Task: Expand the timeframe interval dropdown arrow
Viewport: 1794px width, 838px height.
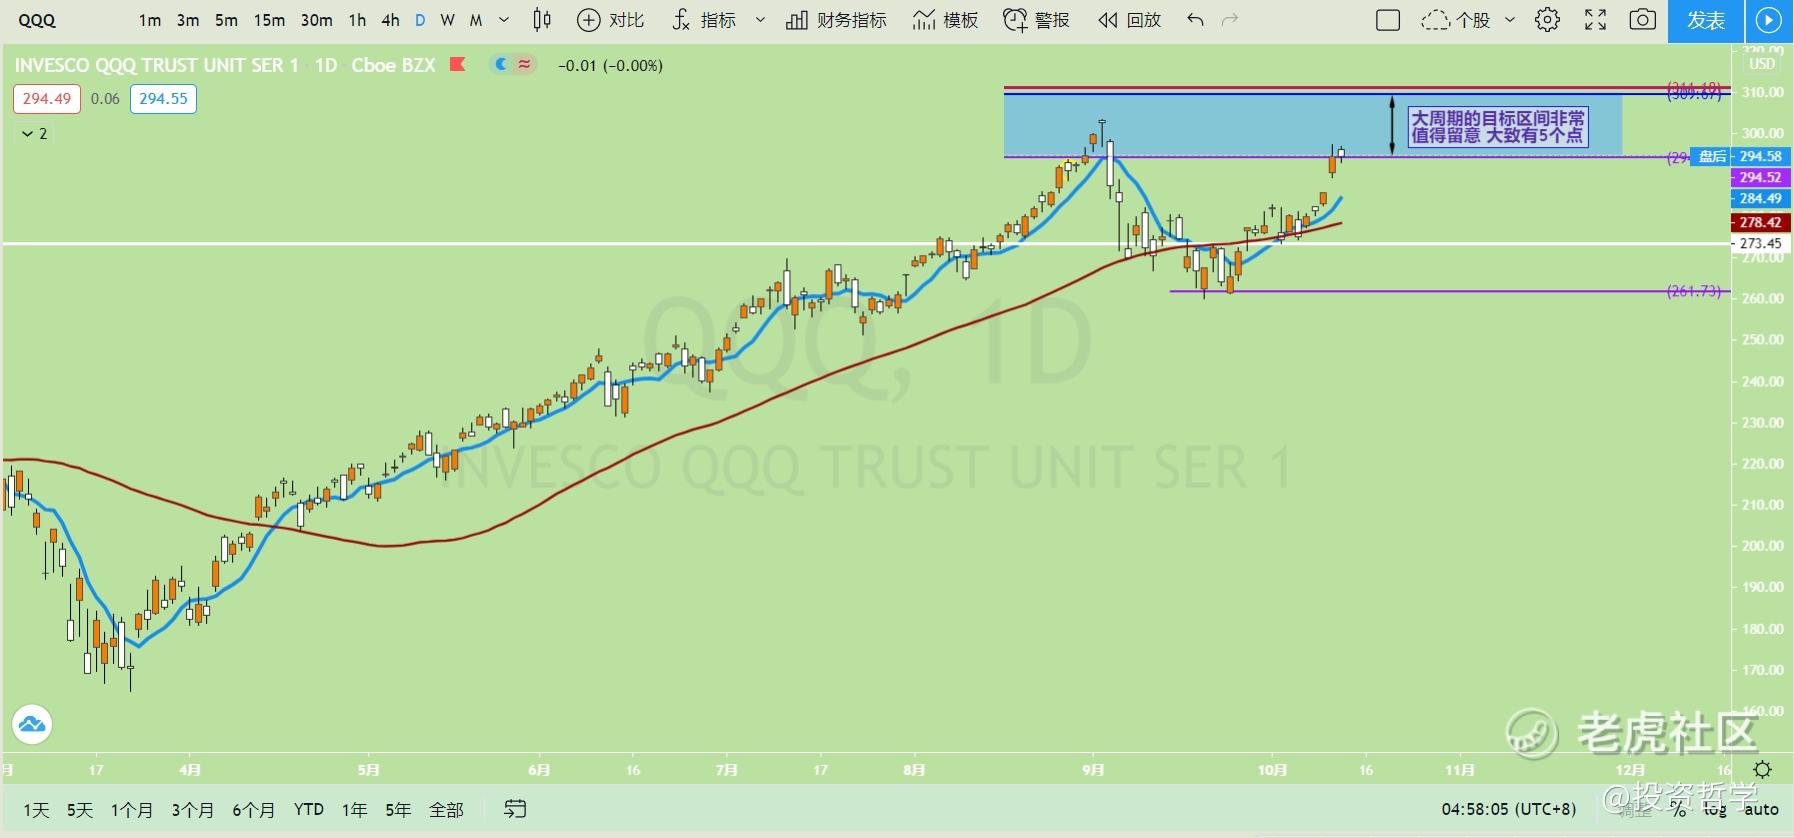Action: click(504, 20)
